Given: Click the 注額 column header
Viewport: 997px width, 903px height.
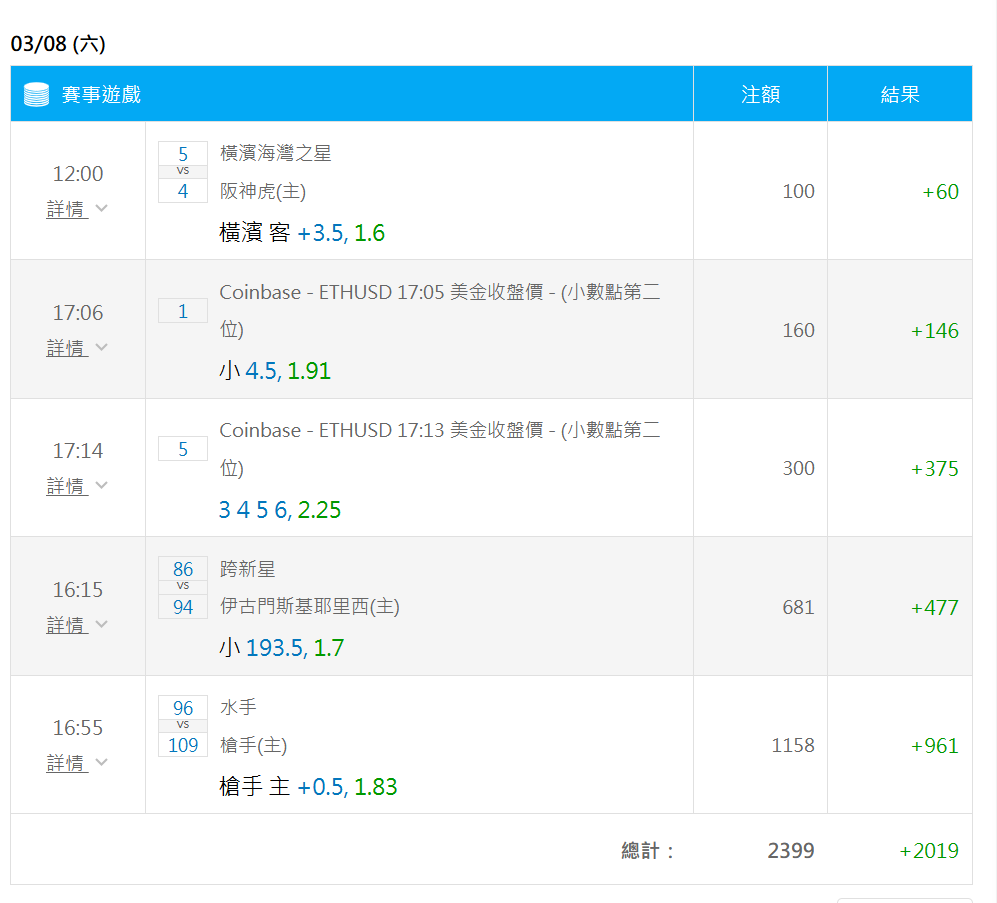Looking at the screenshot, I should point(760,94).
